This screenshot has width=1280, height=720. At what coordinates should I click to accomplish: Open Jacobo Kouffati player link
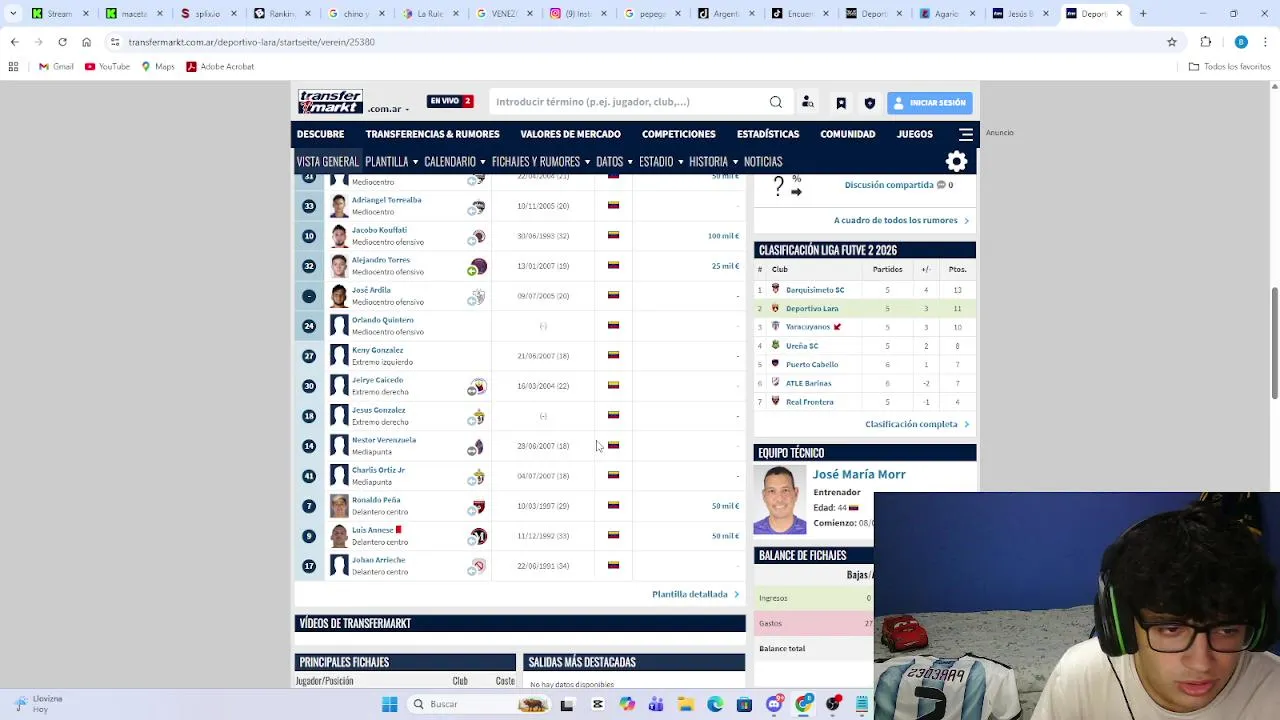click(x=379, y=230)
